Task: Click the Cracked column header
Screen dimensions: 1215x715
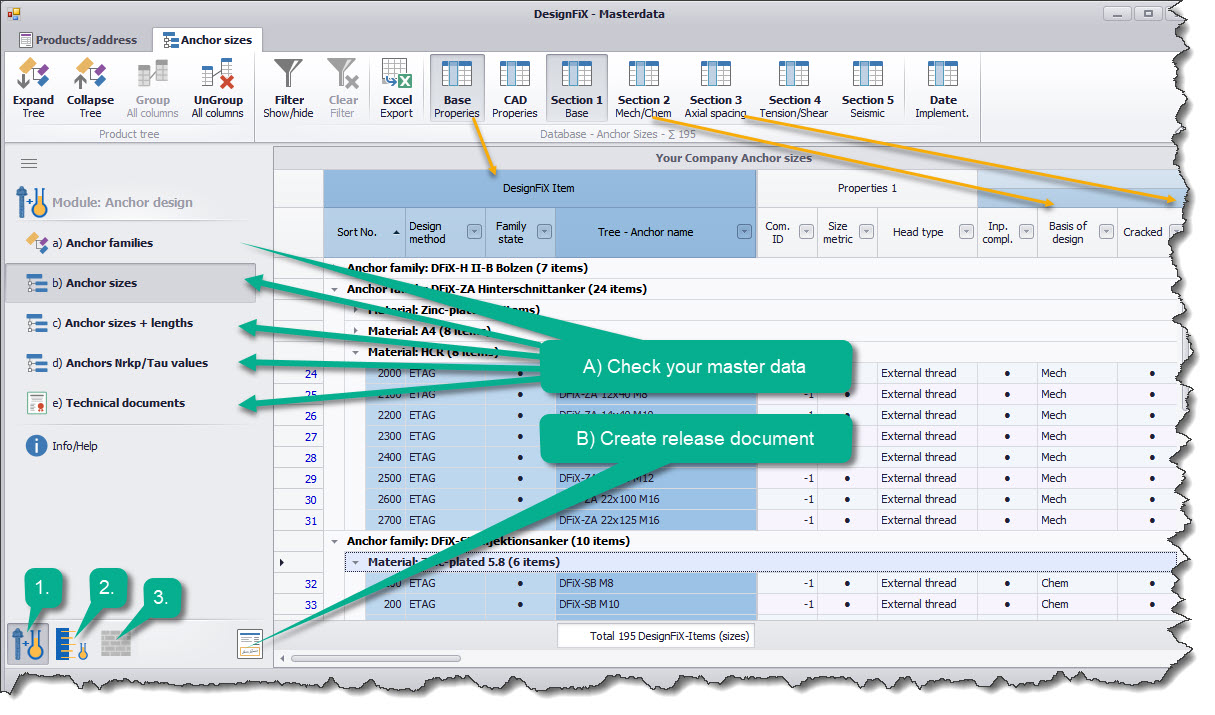Action: pos(1143,232)
